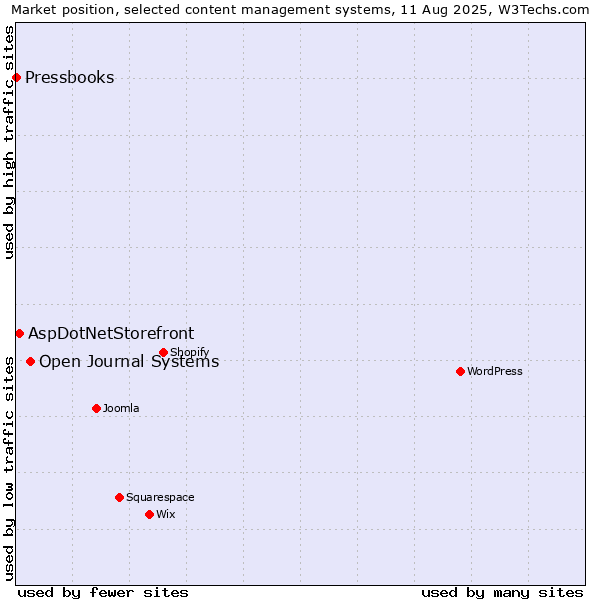Click the Shopify label text
The width and height of the screenshot is (600, 600).
(x=189, y=352)
